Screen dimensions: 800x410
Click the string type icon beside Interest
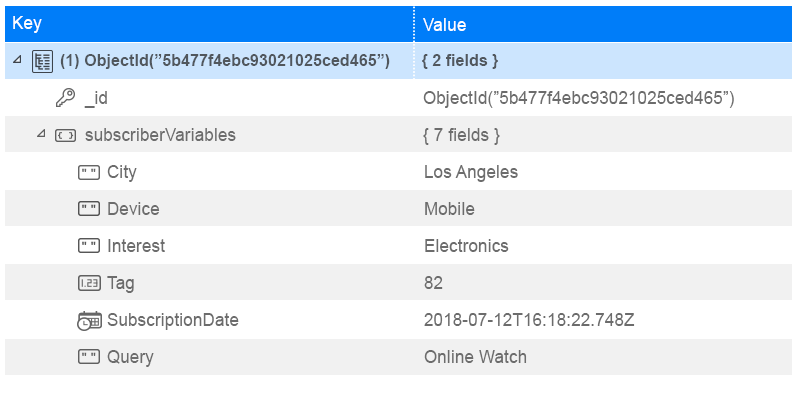point(89,246)
